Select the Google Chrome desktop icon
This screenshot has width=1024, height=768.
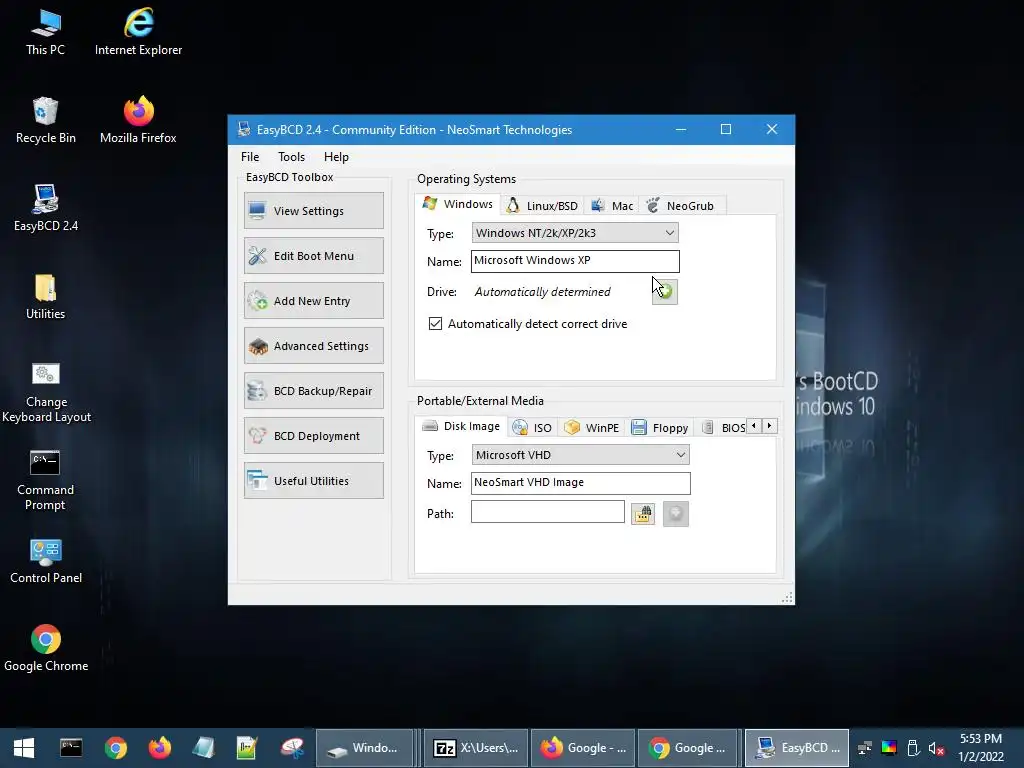pyautogui.click(x=46, y=649)
